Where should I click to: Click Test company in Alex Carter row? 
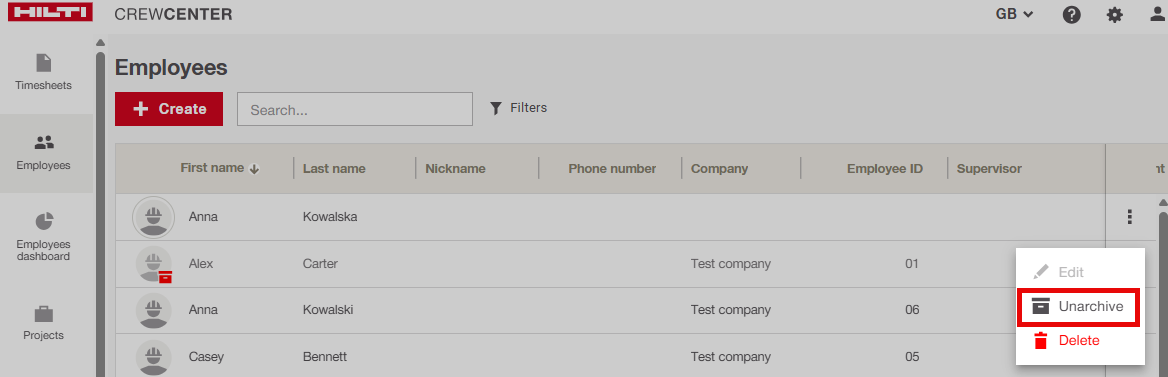[x=731, y=264]
